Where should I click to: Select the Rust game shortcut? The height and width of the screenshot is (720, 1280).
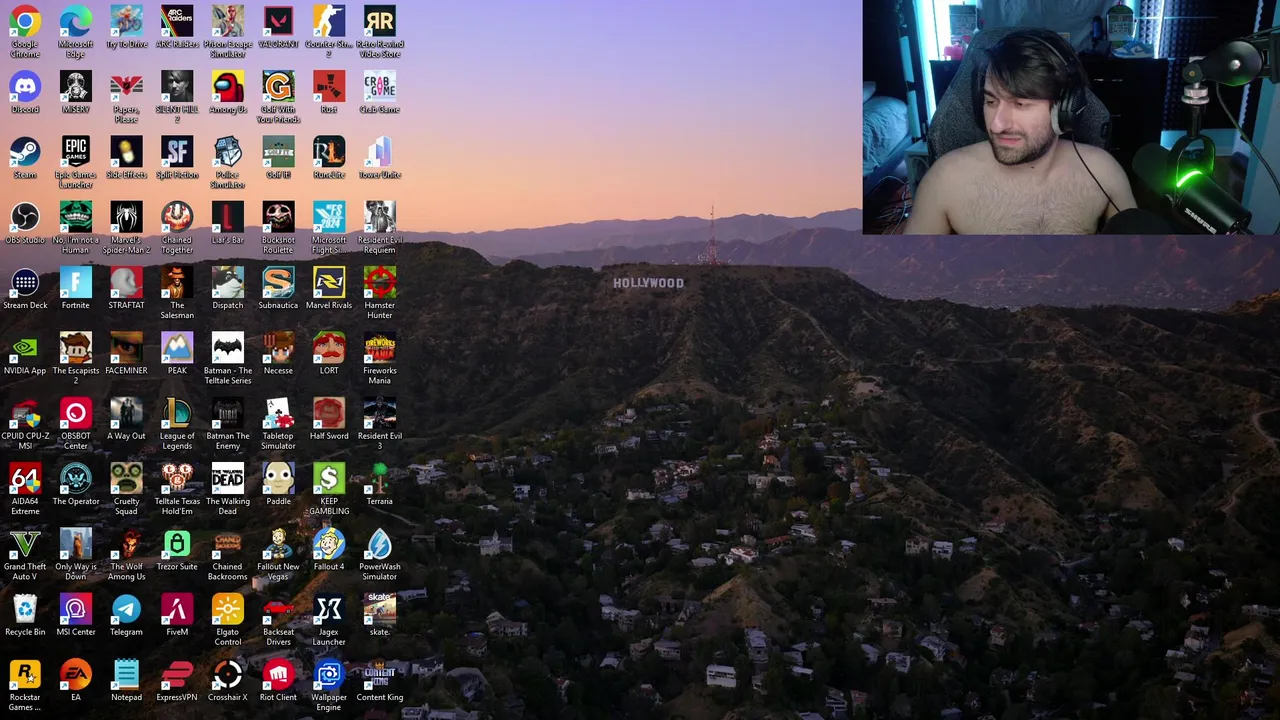(x=329, y=92)
